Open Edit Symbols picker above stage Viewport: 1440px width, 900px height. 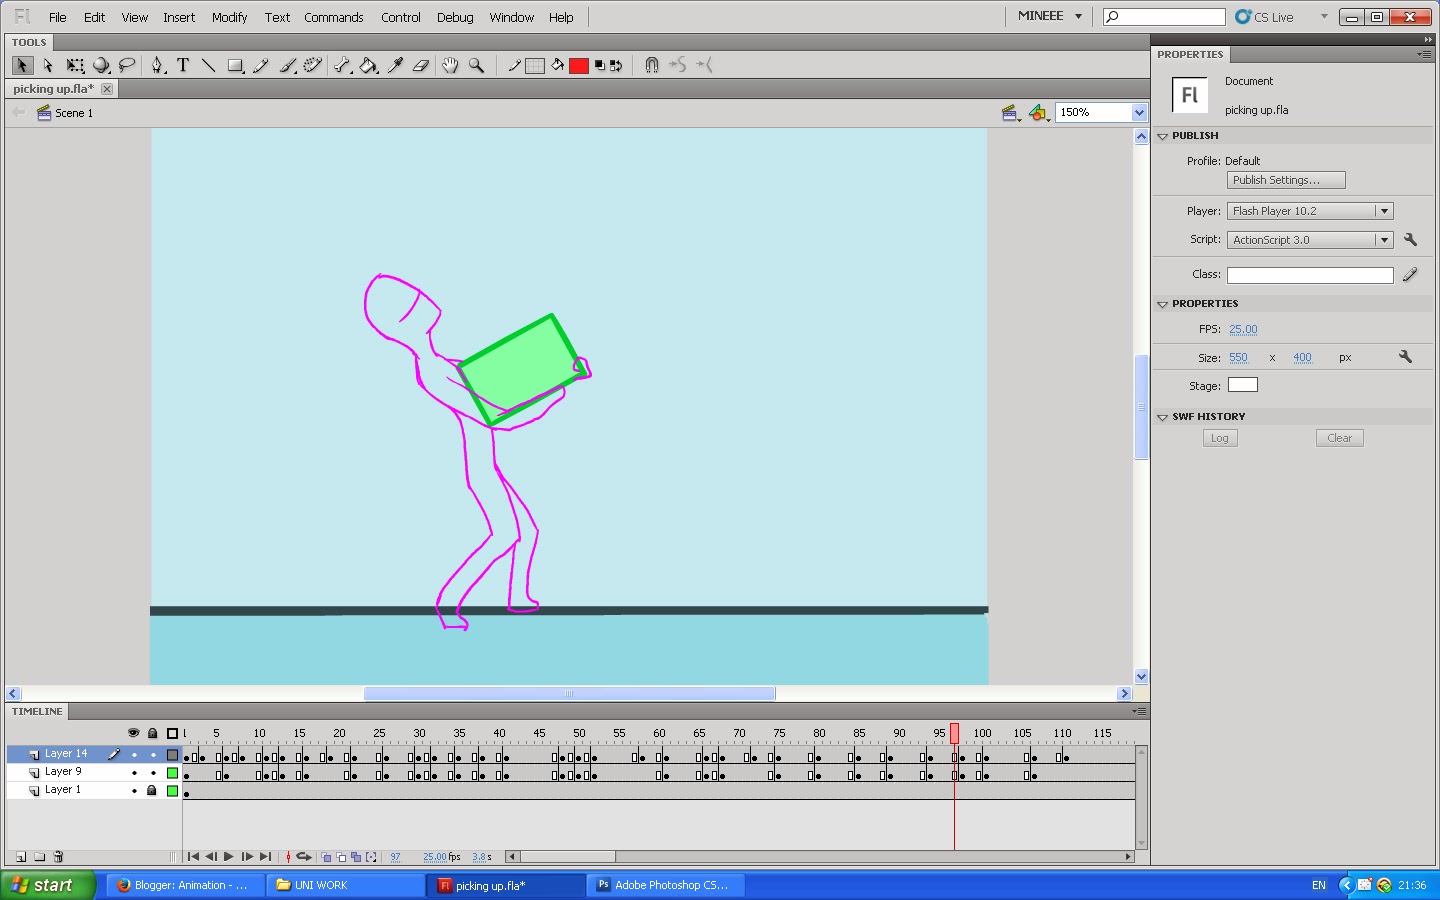click(x=1040, y=113)
